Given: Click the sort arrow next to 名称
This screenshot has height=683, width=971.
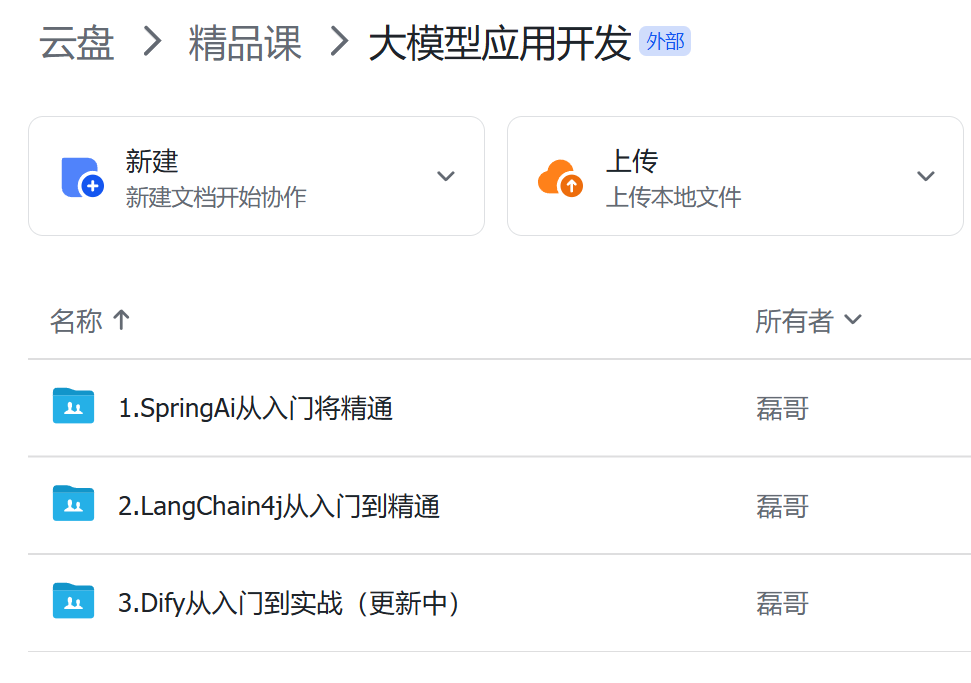Looking at the screenshot, I should [x=121, y=320].
